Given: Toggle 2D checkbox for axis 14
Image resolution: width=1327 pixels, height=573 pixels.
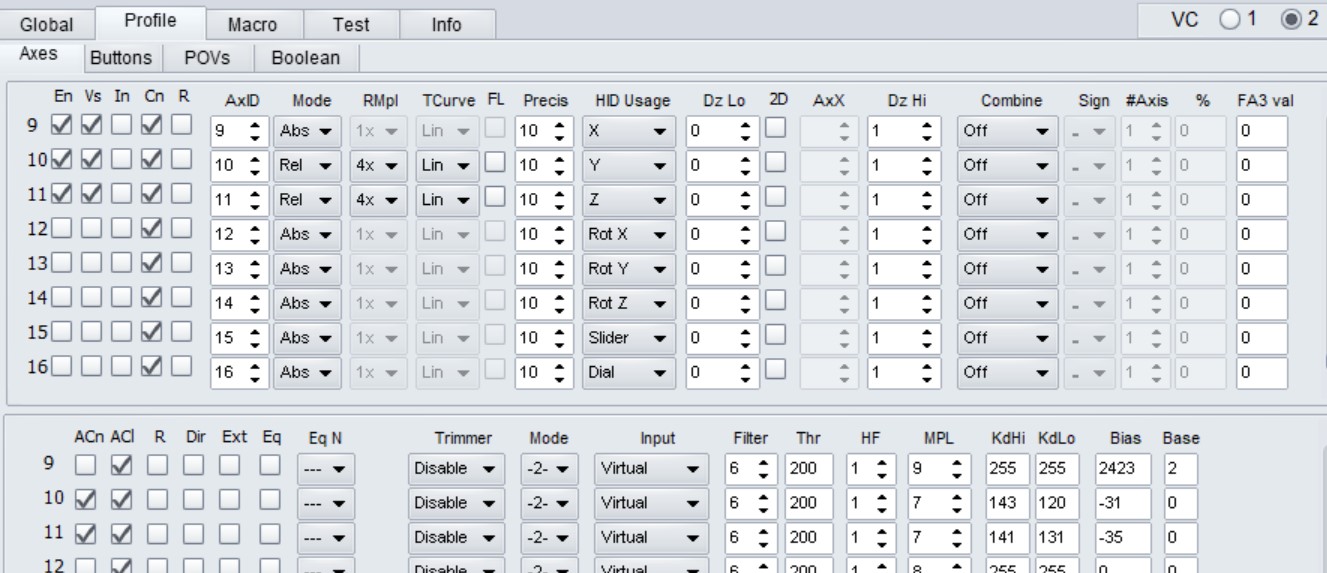Looking at the screenshot, I should coord(776,299).
